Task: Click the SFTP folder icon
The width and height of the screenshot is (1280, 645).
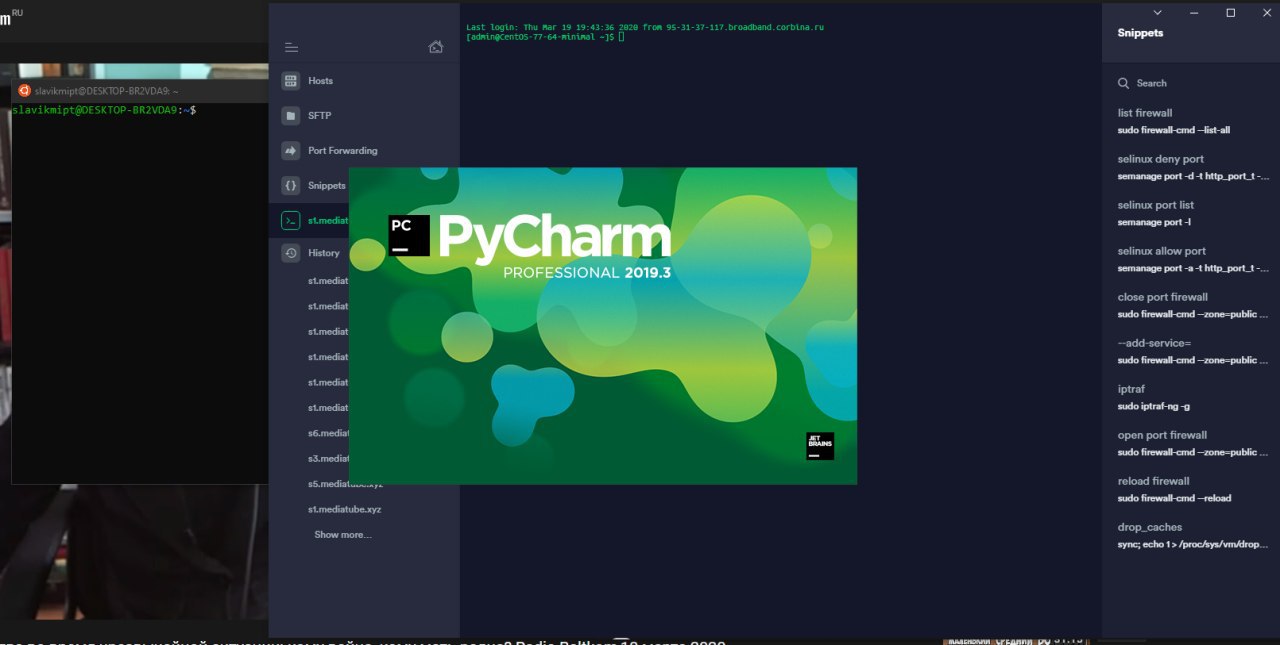Action: pyautogui.click(x=290, y=116)
